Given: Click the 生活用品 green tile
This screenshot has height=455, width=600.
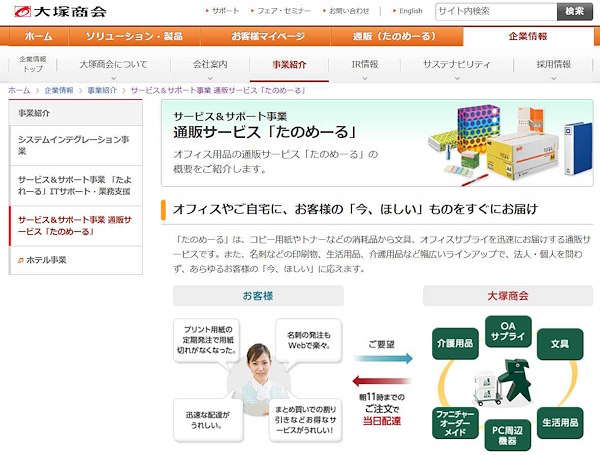Looking at the screenshot, I should tap(560, 422).
